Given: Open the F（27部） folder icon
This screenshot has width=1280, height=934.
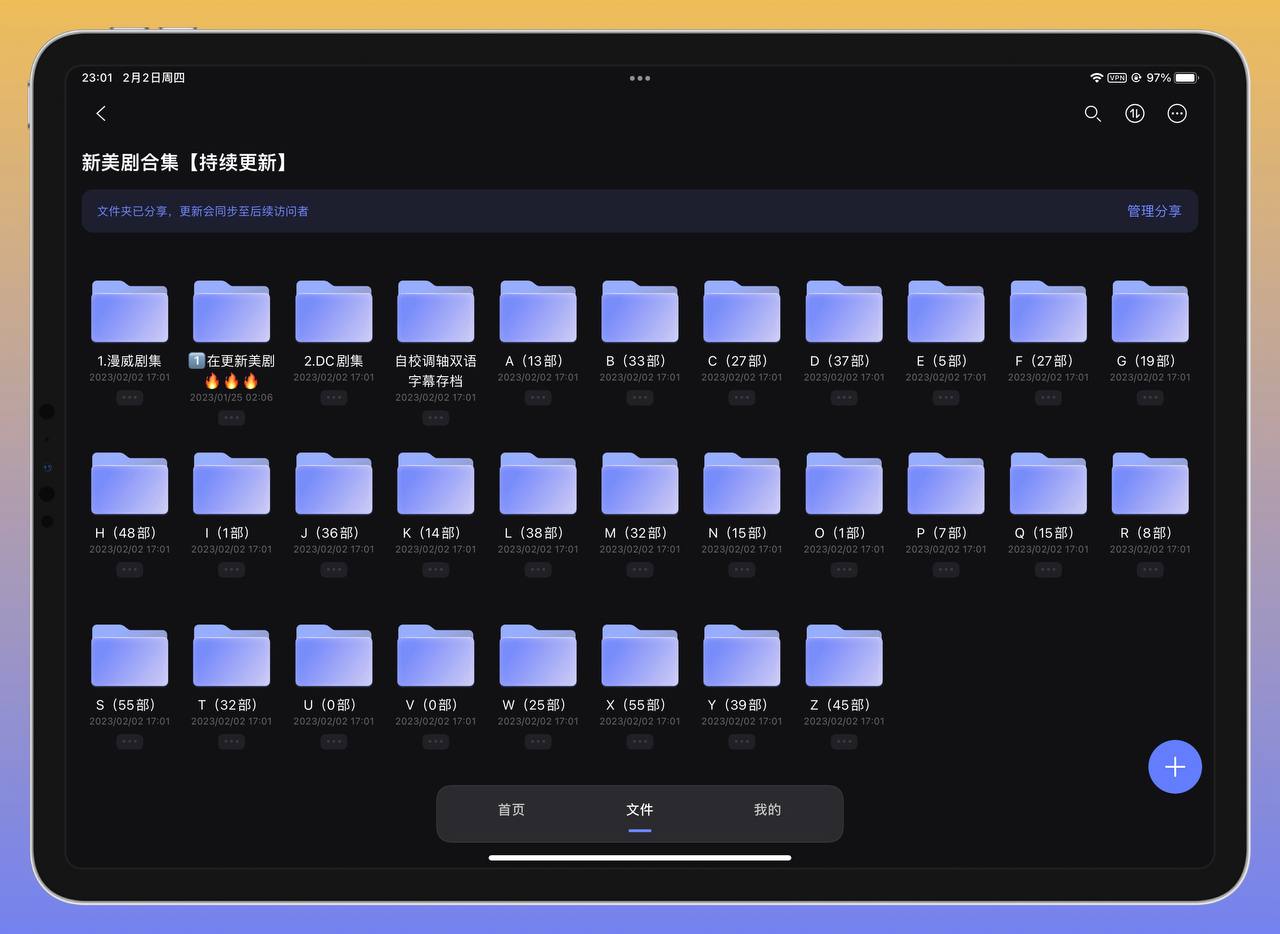Looking at the screenshot, I should coord(1048,311).
